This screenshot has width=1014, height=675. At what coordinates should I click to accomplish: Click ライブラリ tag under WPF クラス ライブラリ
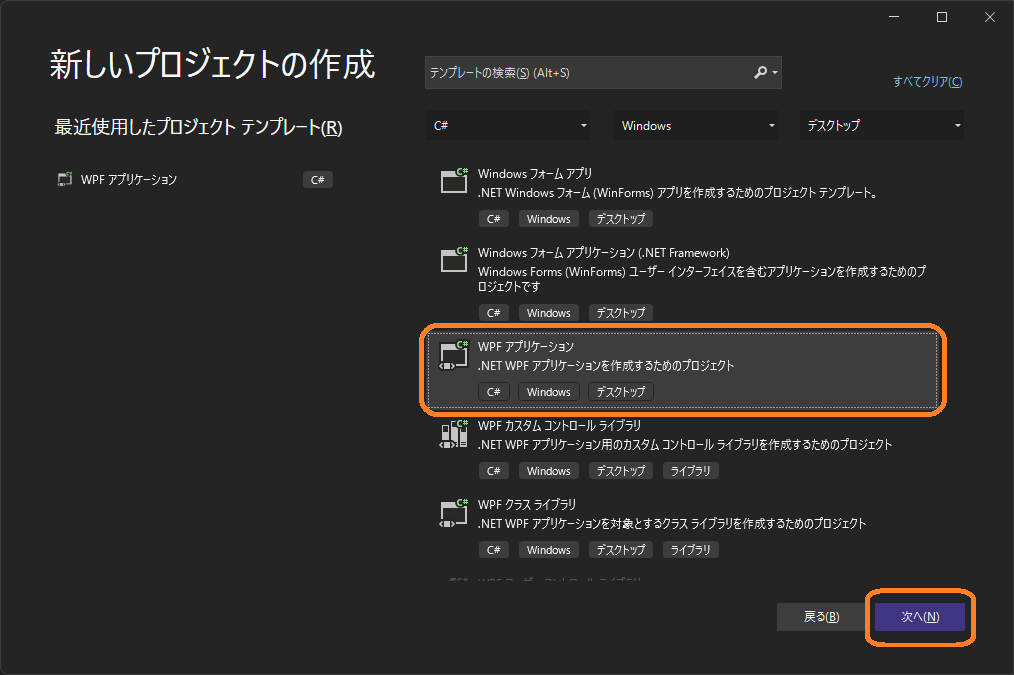pyautogui.click(x=691, y=550)
